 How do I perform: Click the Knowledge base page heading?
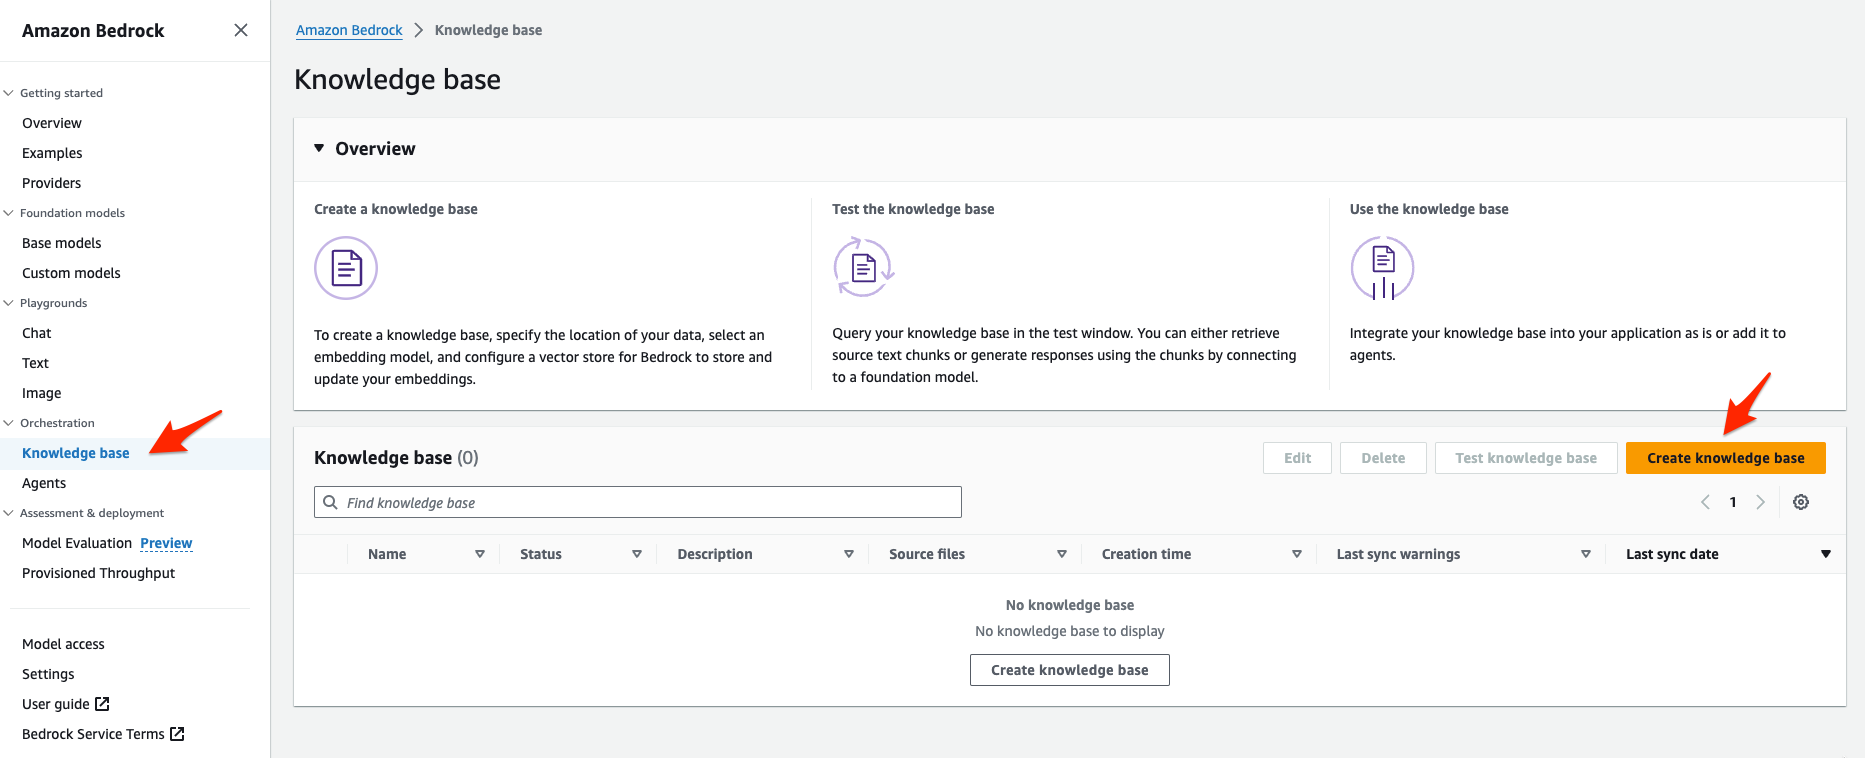(397, 79)
